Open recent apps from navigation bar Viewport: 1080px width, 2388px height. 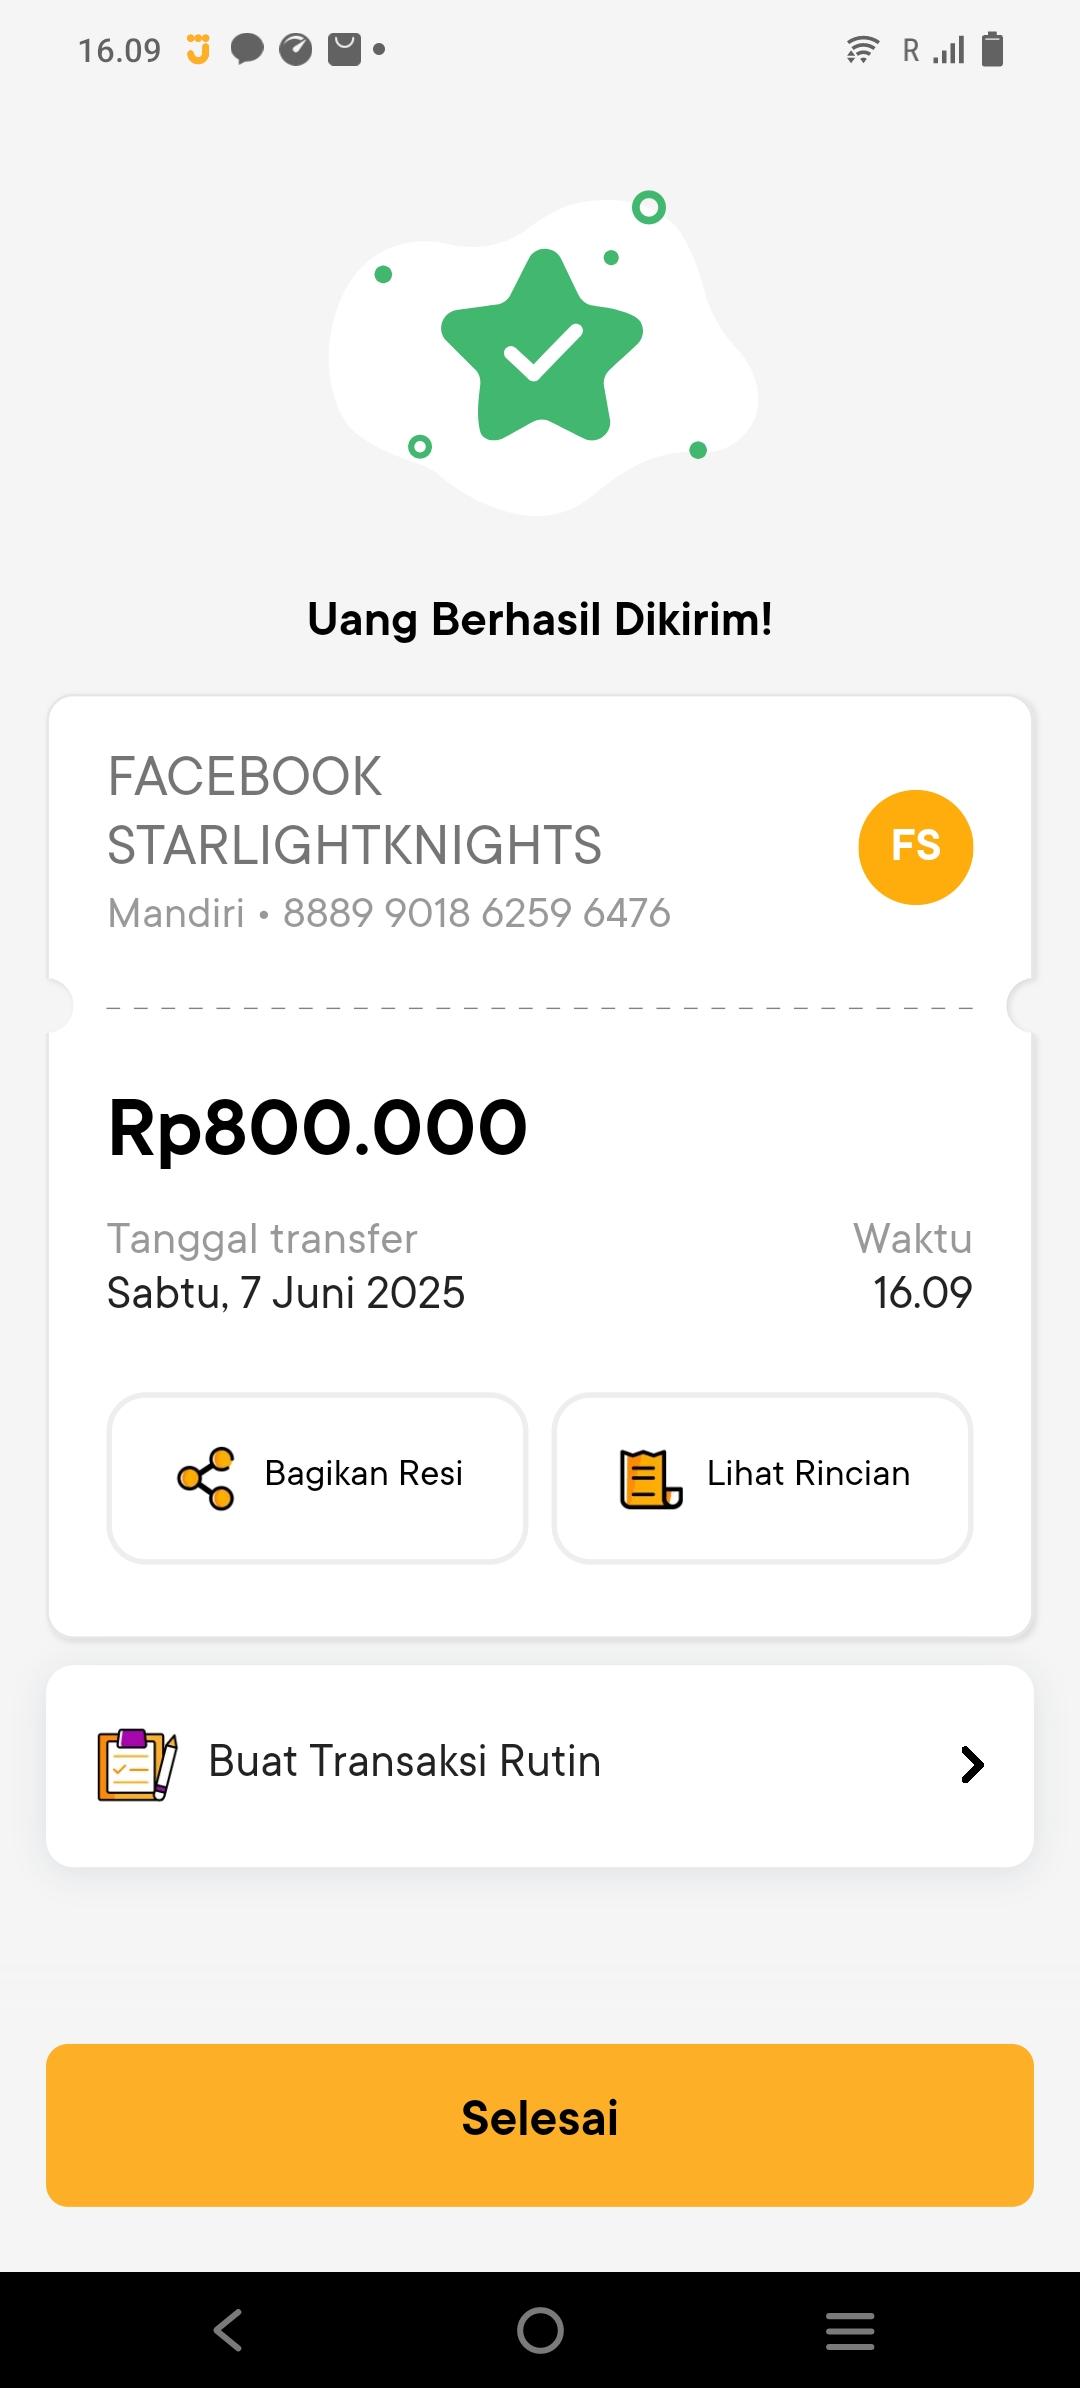coord(850,2330)
